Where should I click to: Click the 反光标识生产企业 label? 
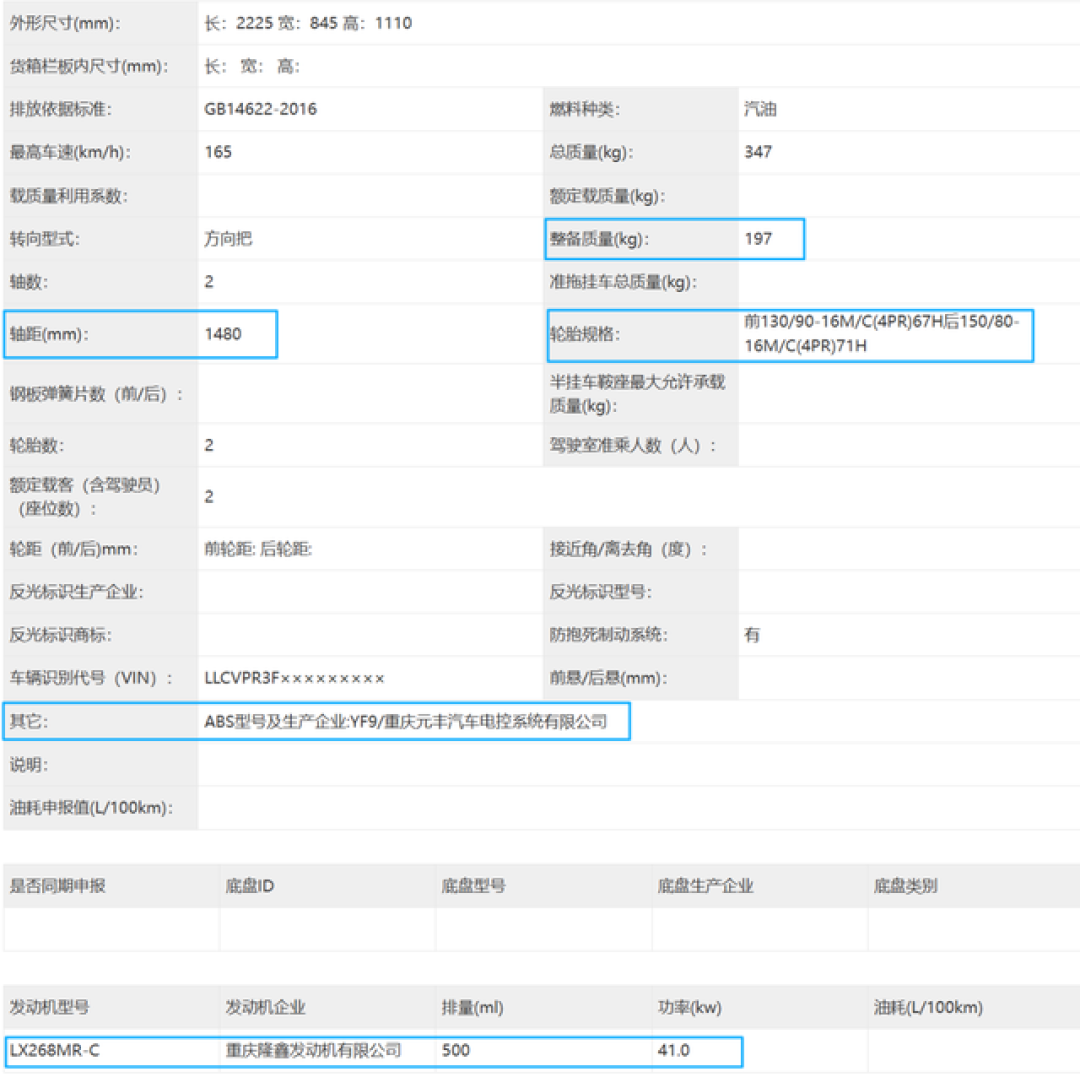[x=76, y=592]
